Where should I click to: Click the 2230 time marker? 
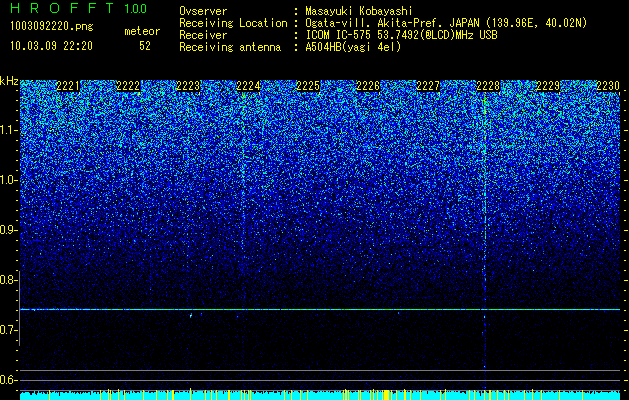point(608,86)
